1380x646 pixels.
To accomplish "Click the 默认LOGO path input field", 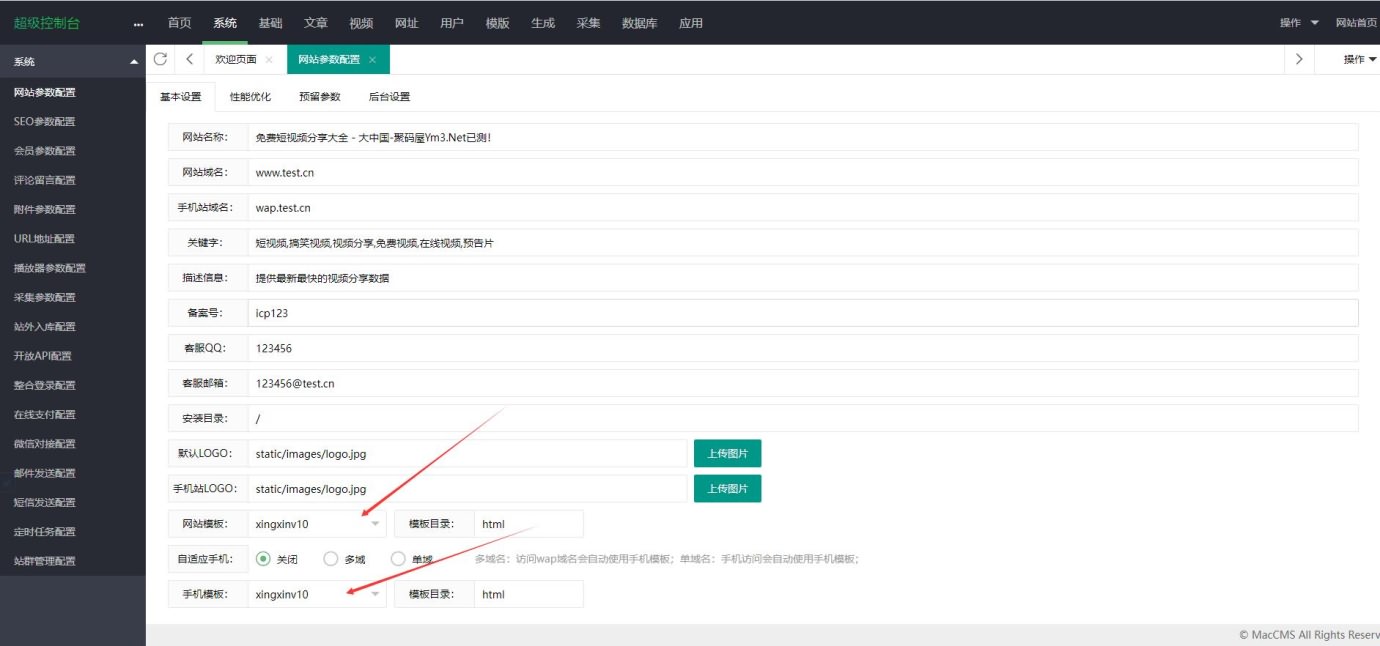I will (x=467, y=454).
